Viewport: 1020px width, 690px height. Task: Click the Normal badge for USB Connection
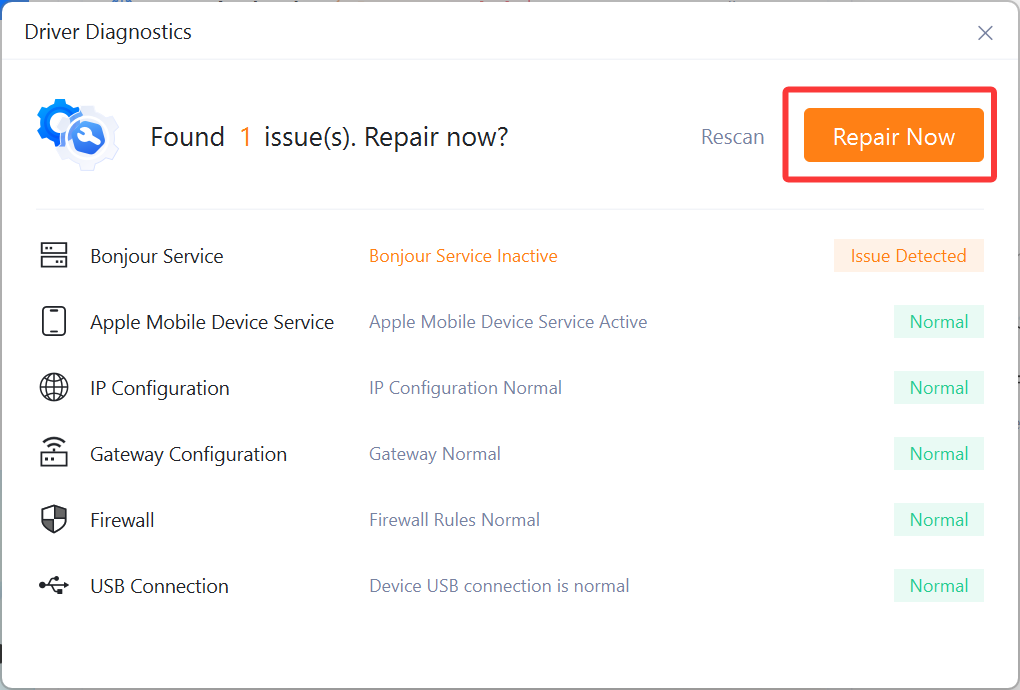pos(938,585)
